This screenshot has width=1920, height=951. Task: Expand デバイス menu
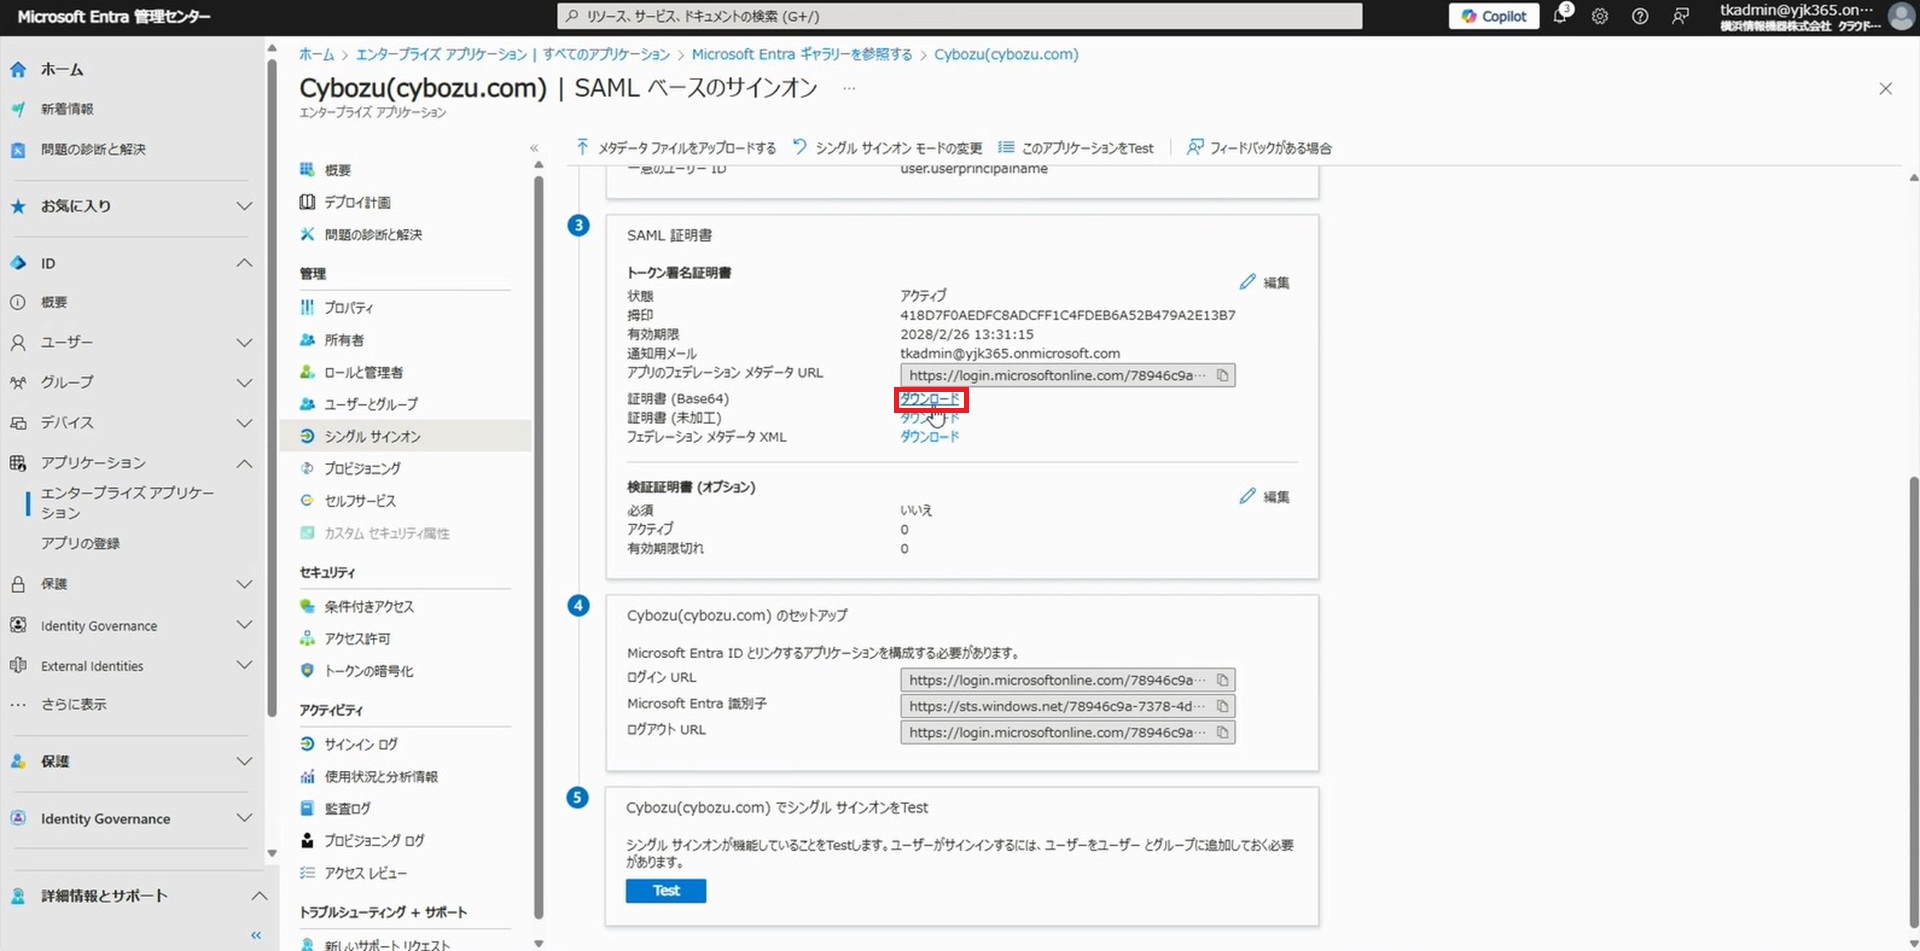243,423
